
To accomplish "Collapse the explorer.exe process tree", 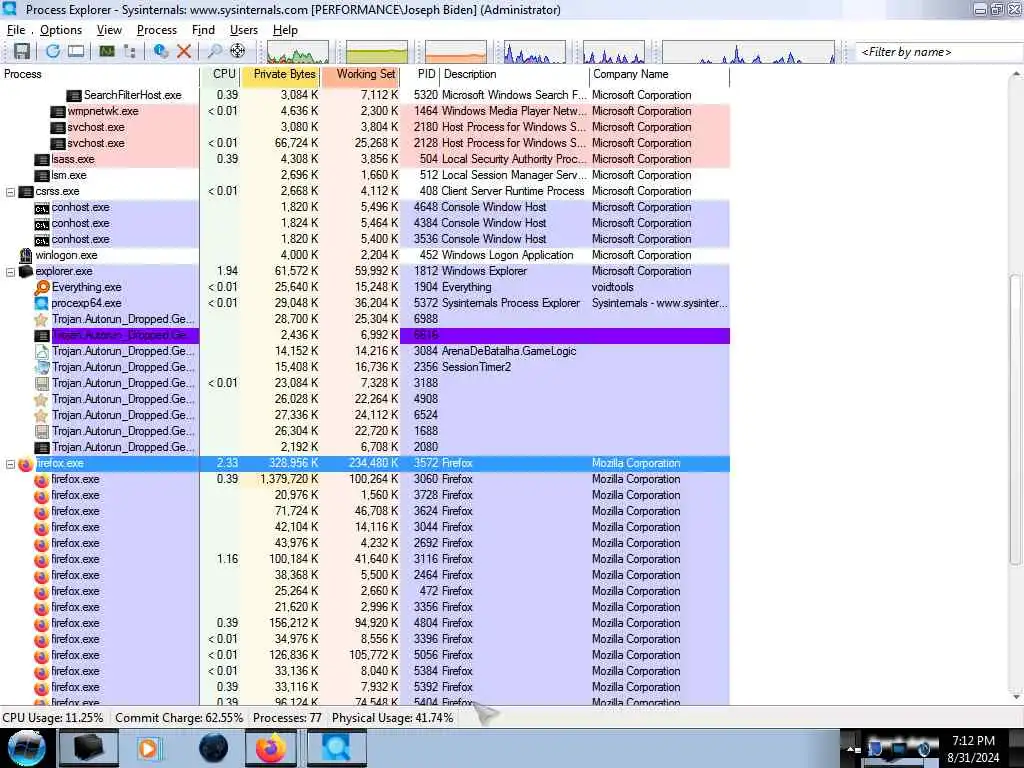I will coord(10,272).
